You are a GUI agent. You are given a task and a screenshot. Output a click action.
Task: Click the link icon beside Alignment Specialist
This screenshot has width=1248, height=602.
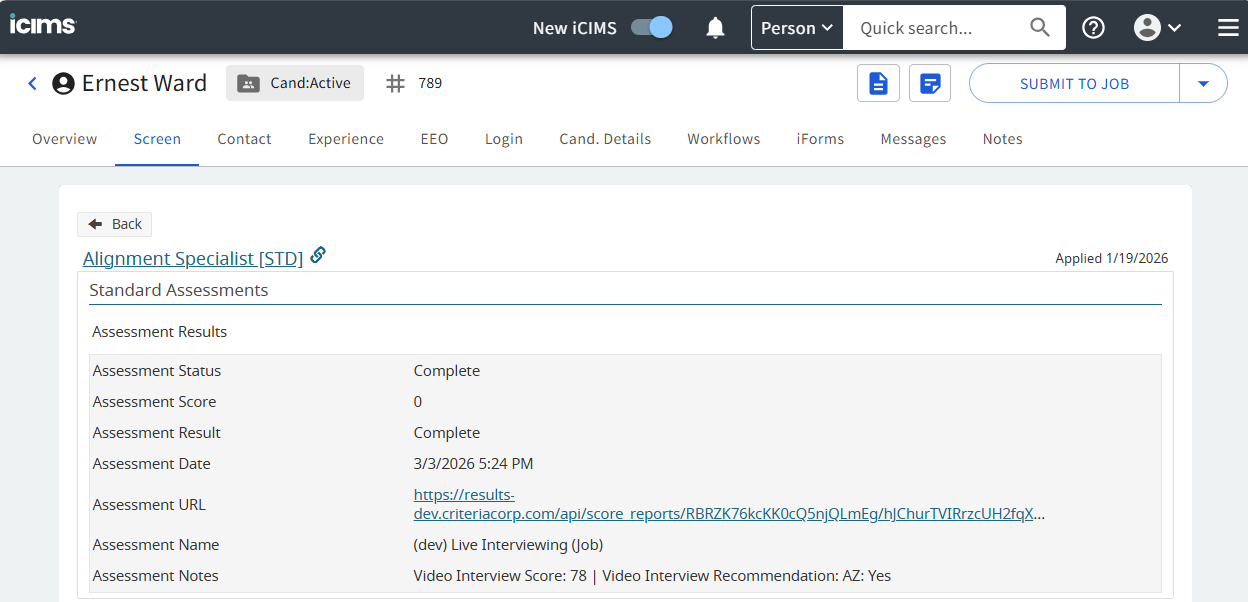coord(318,255)
